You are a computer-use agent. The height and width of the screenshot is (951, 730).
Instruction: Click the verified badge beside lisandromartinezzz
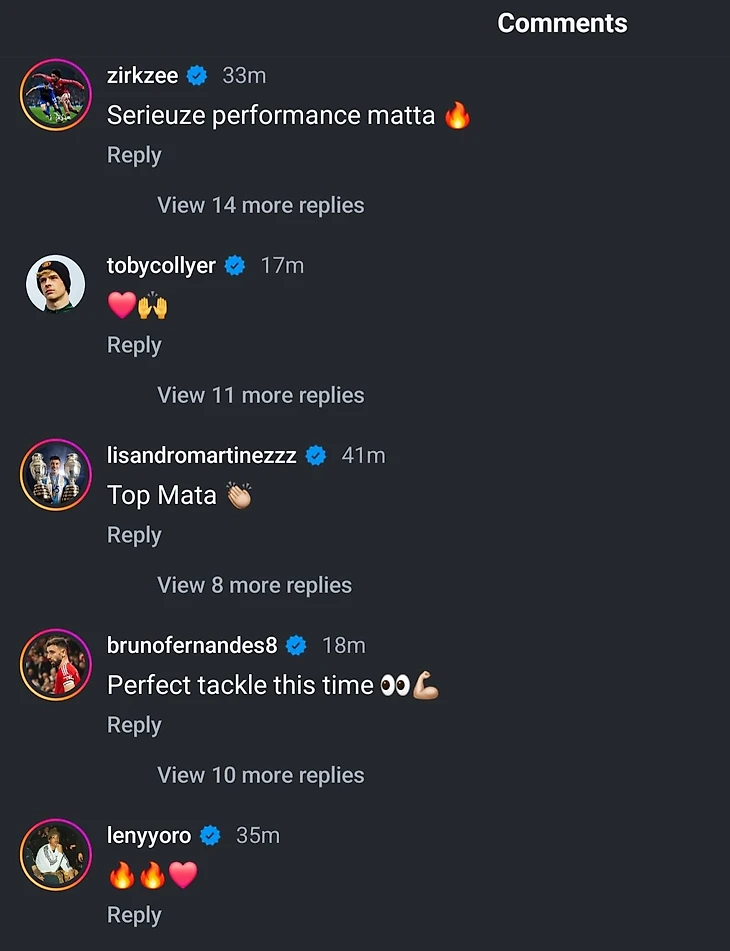tap(316, 456)
